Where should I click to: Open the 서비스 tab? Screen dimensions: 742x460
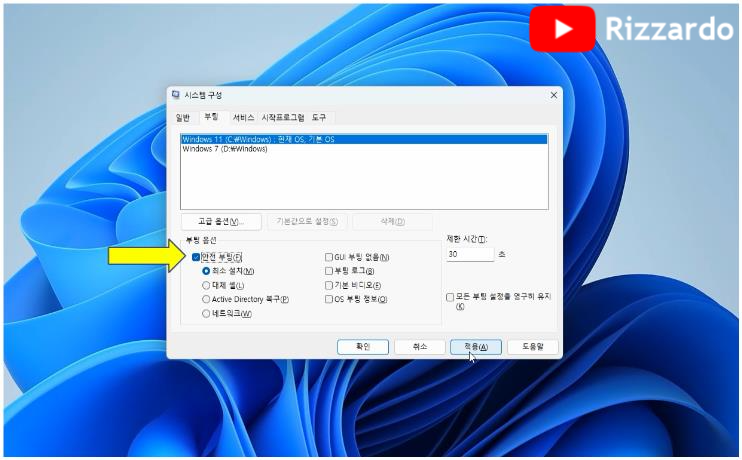coord(243,117)
